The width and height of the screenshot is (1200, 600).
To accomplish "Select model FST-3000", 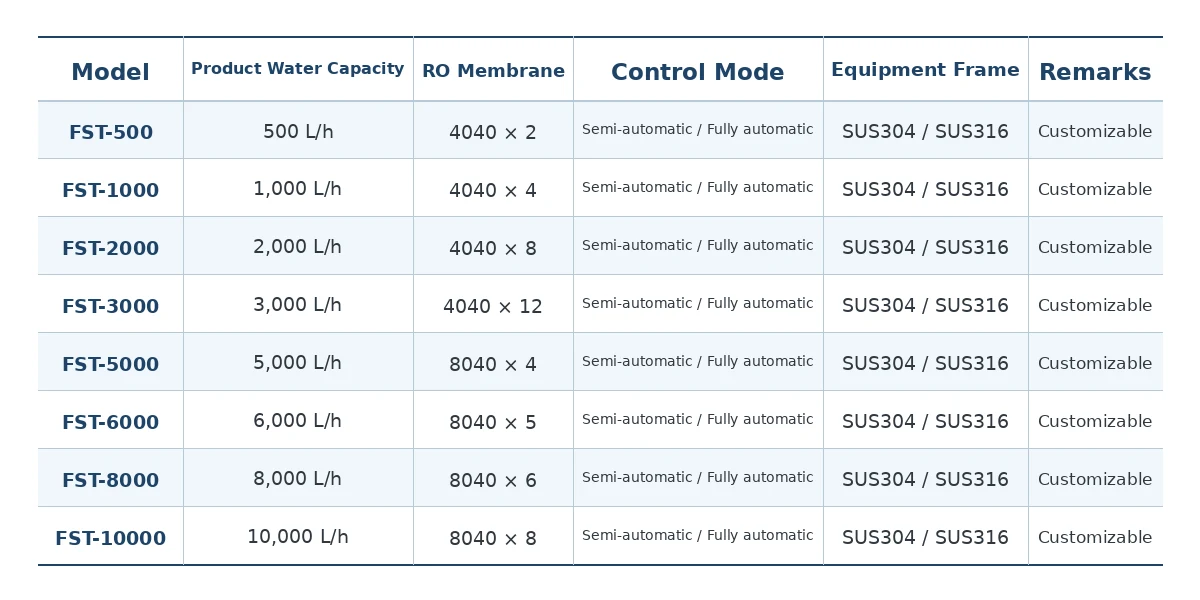I will coord(111,307).
